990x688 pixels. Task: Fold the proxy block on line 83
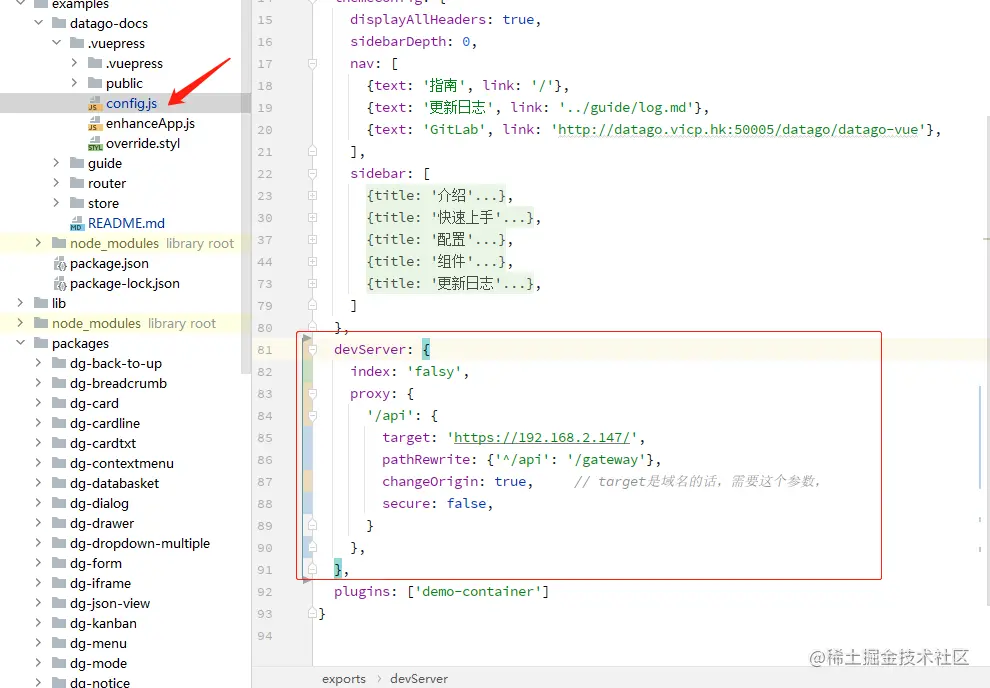pos(312,394)
